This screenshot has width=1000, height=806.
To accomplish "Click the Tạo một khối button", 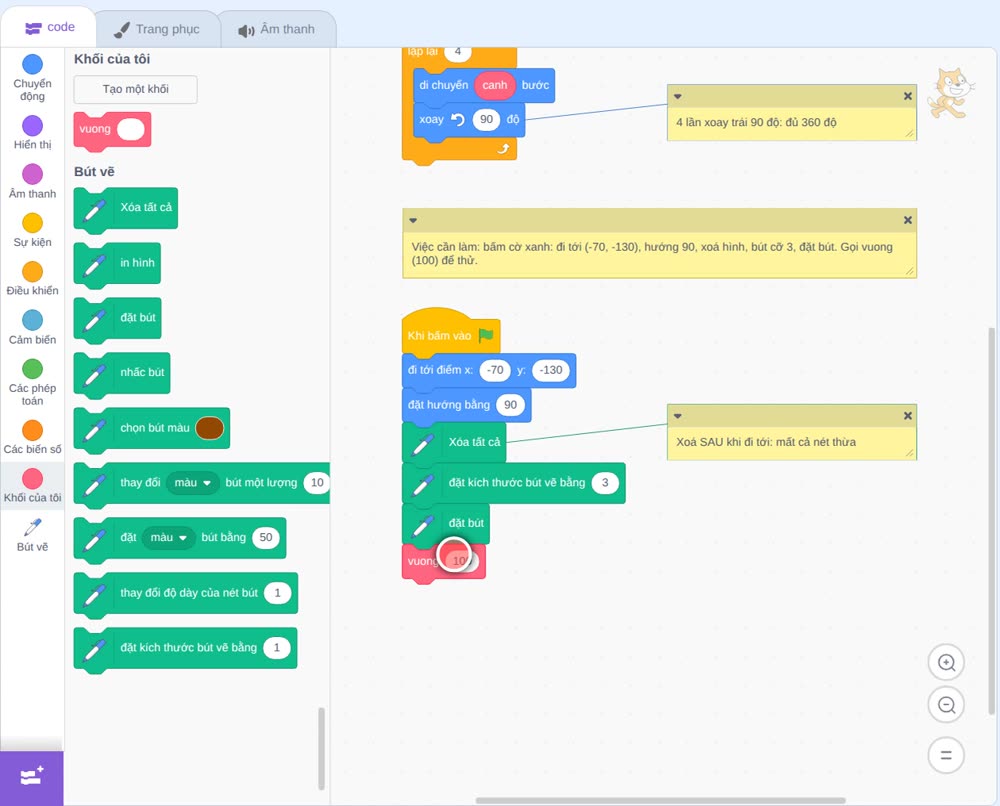I will (x=136, y=89).
